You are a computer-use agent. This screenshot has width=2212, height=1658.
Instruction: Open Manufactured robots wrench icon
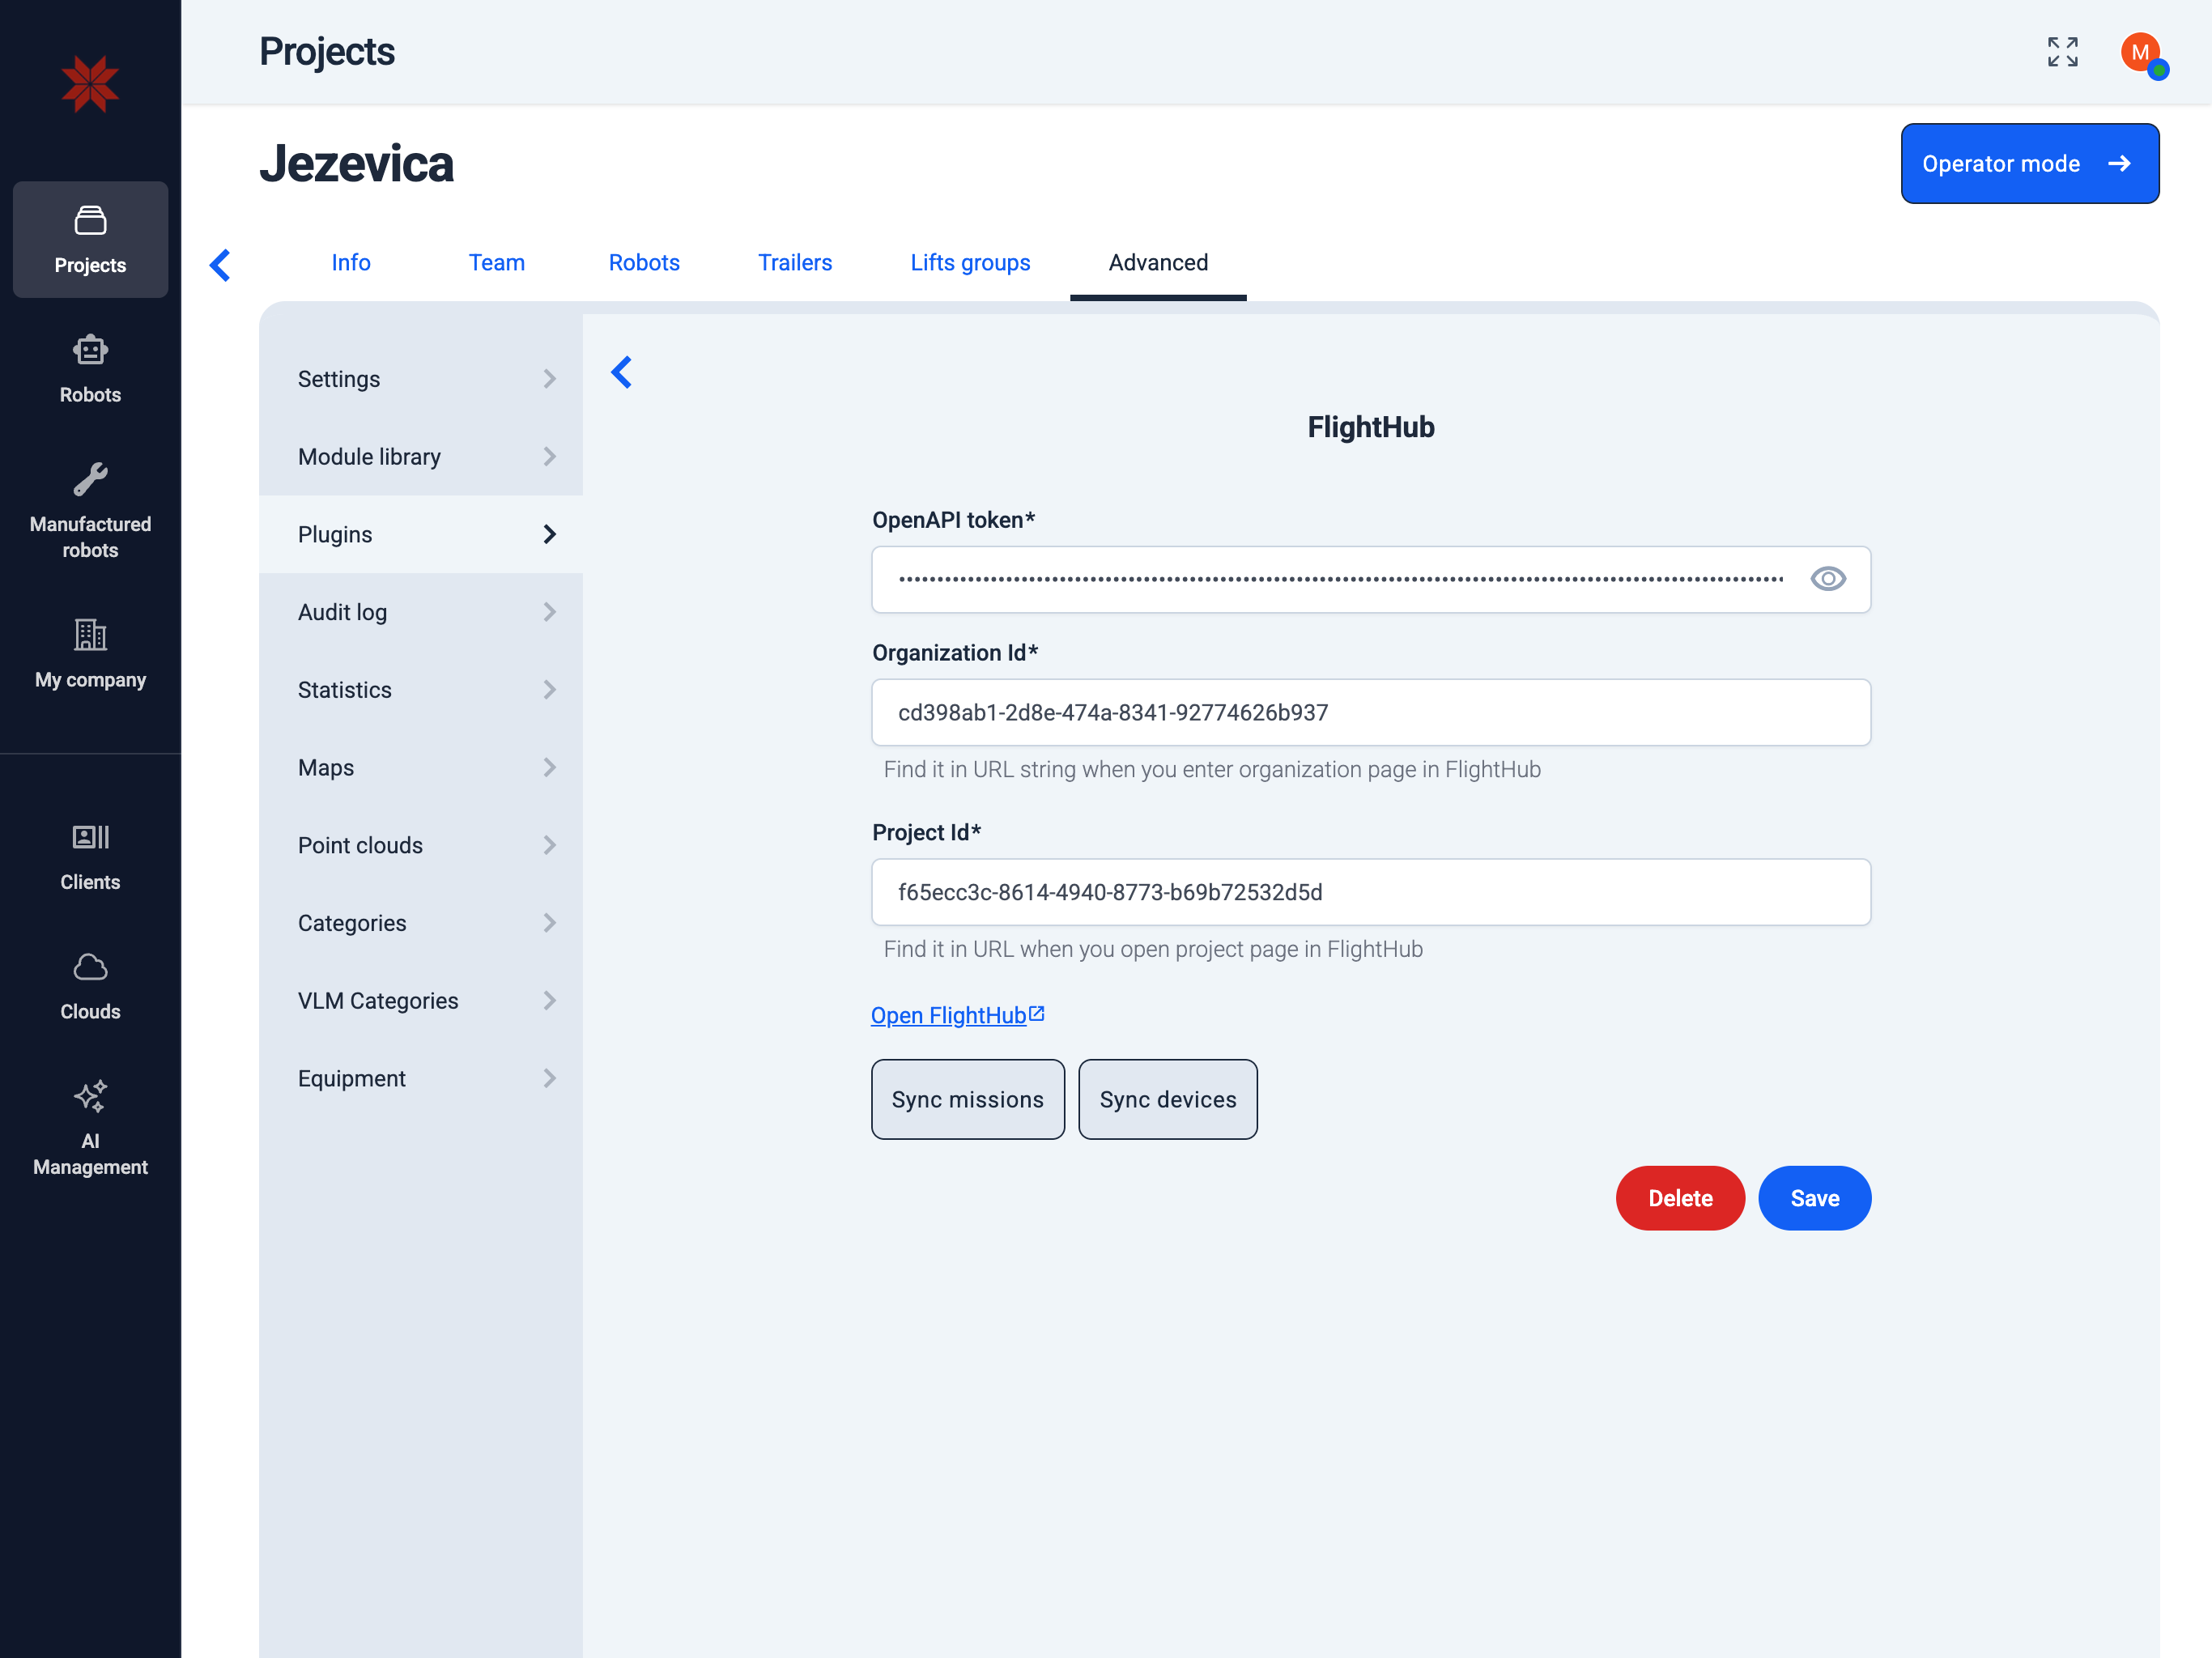coord(90,479)
